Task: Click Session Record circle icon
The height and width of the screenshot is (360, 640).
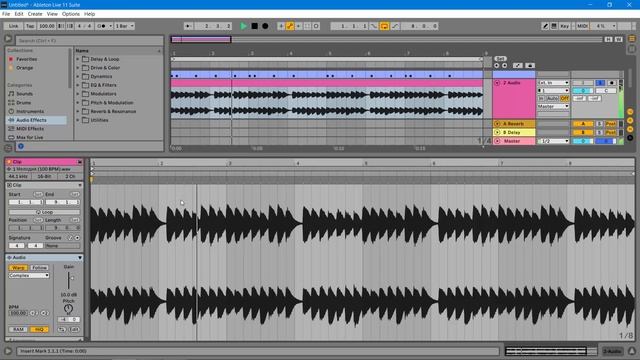Action: coord(316,26)
